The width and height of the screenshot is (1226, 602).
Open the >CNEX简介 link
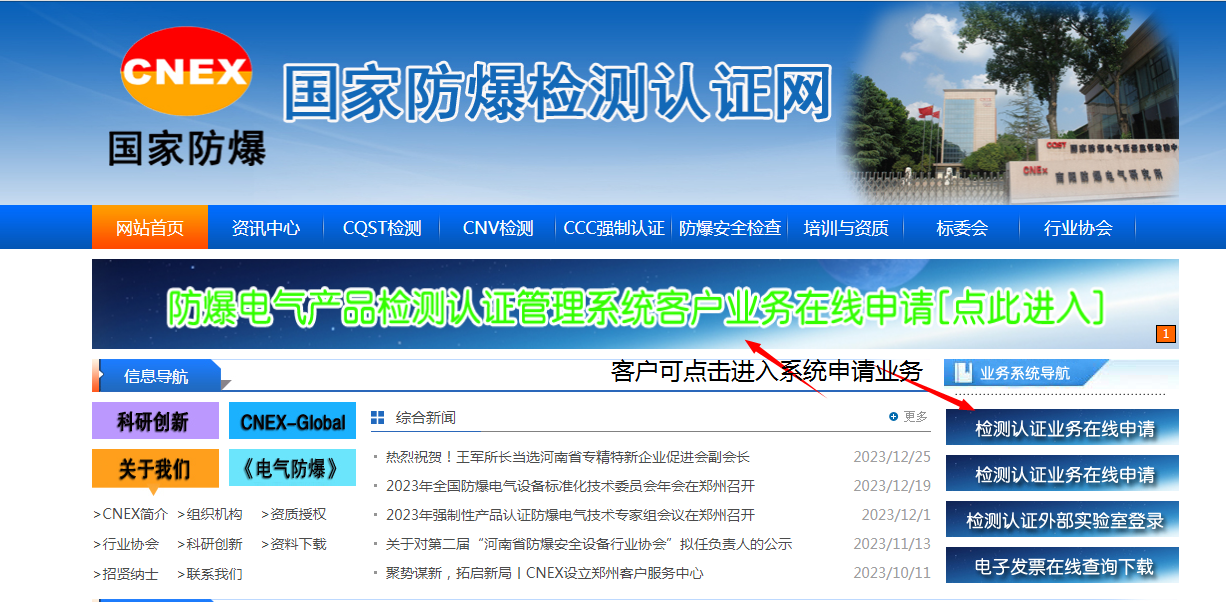tap(130, 515)
